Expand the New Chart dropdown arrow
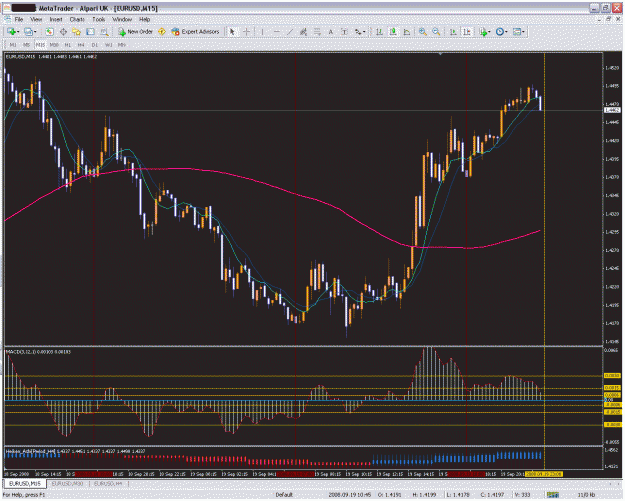The height and width of the screenshot is (501, 625). 18,32
